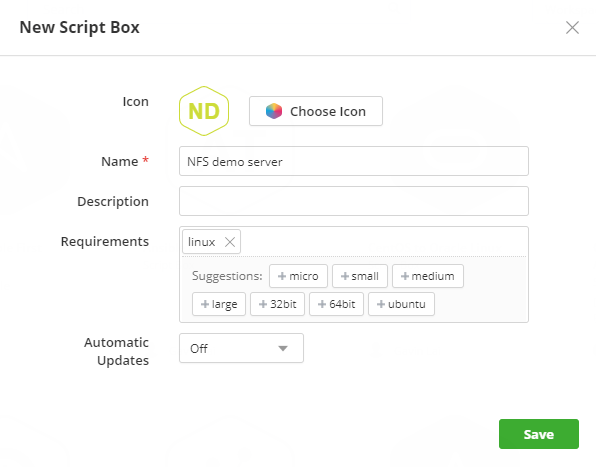
Task: Add the micro suggestion
Action: click(x=298, y=276)
